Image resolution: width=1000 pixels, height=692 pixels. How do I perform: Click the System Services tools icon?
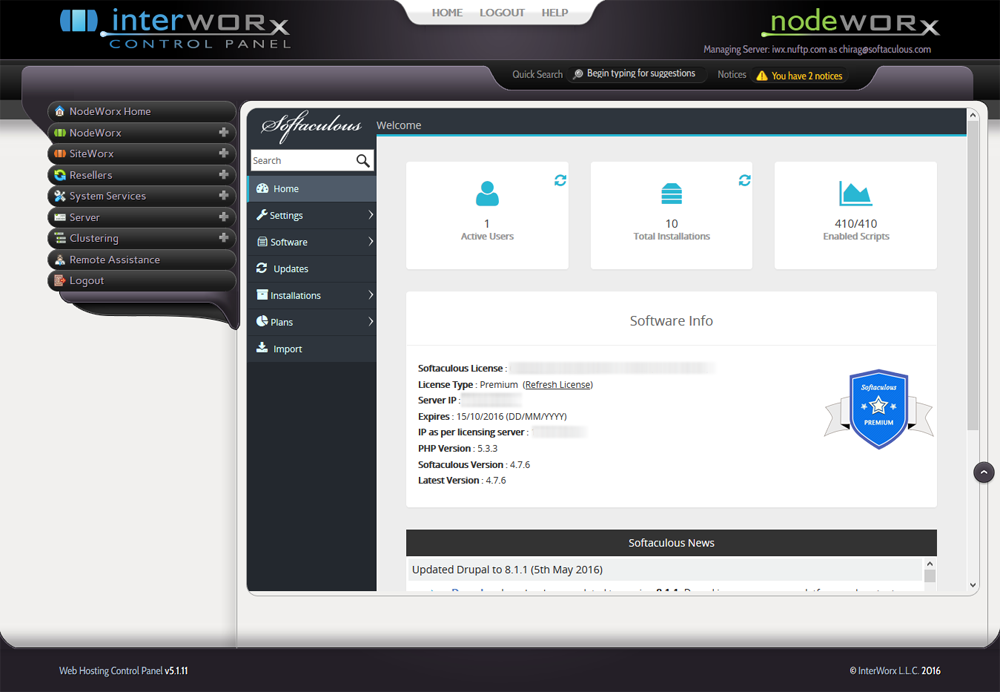[60, 196]
